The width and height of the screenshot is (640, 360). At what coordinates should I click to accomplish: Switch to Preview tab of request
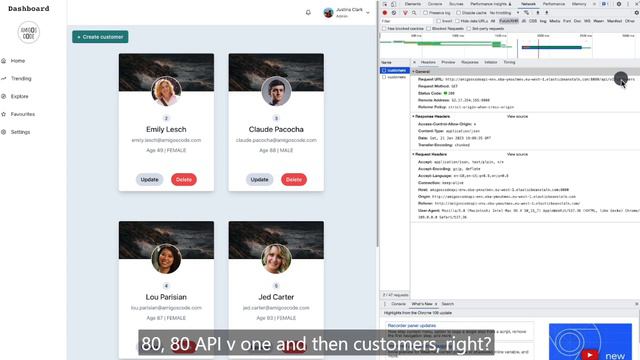pyautogui.click(x=448, y=62)
